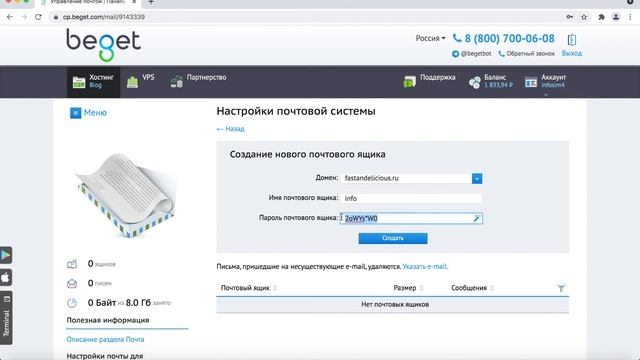The image size is (640, 360).
Task: Click the letters count envelope icon
Action: [x=72, y=283]
